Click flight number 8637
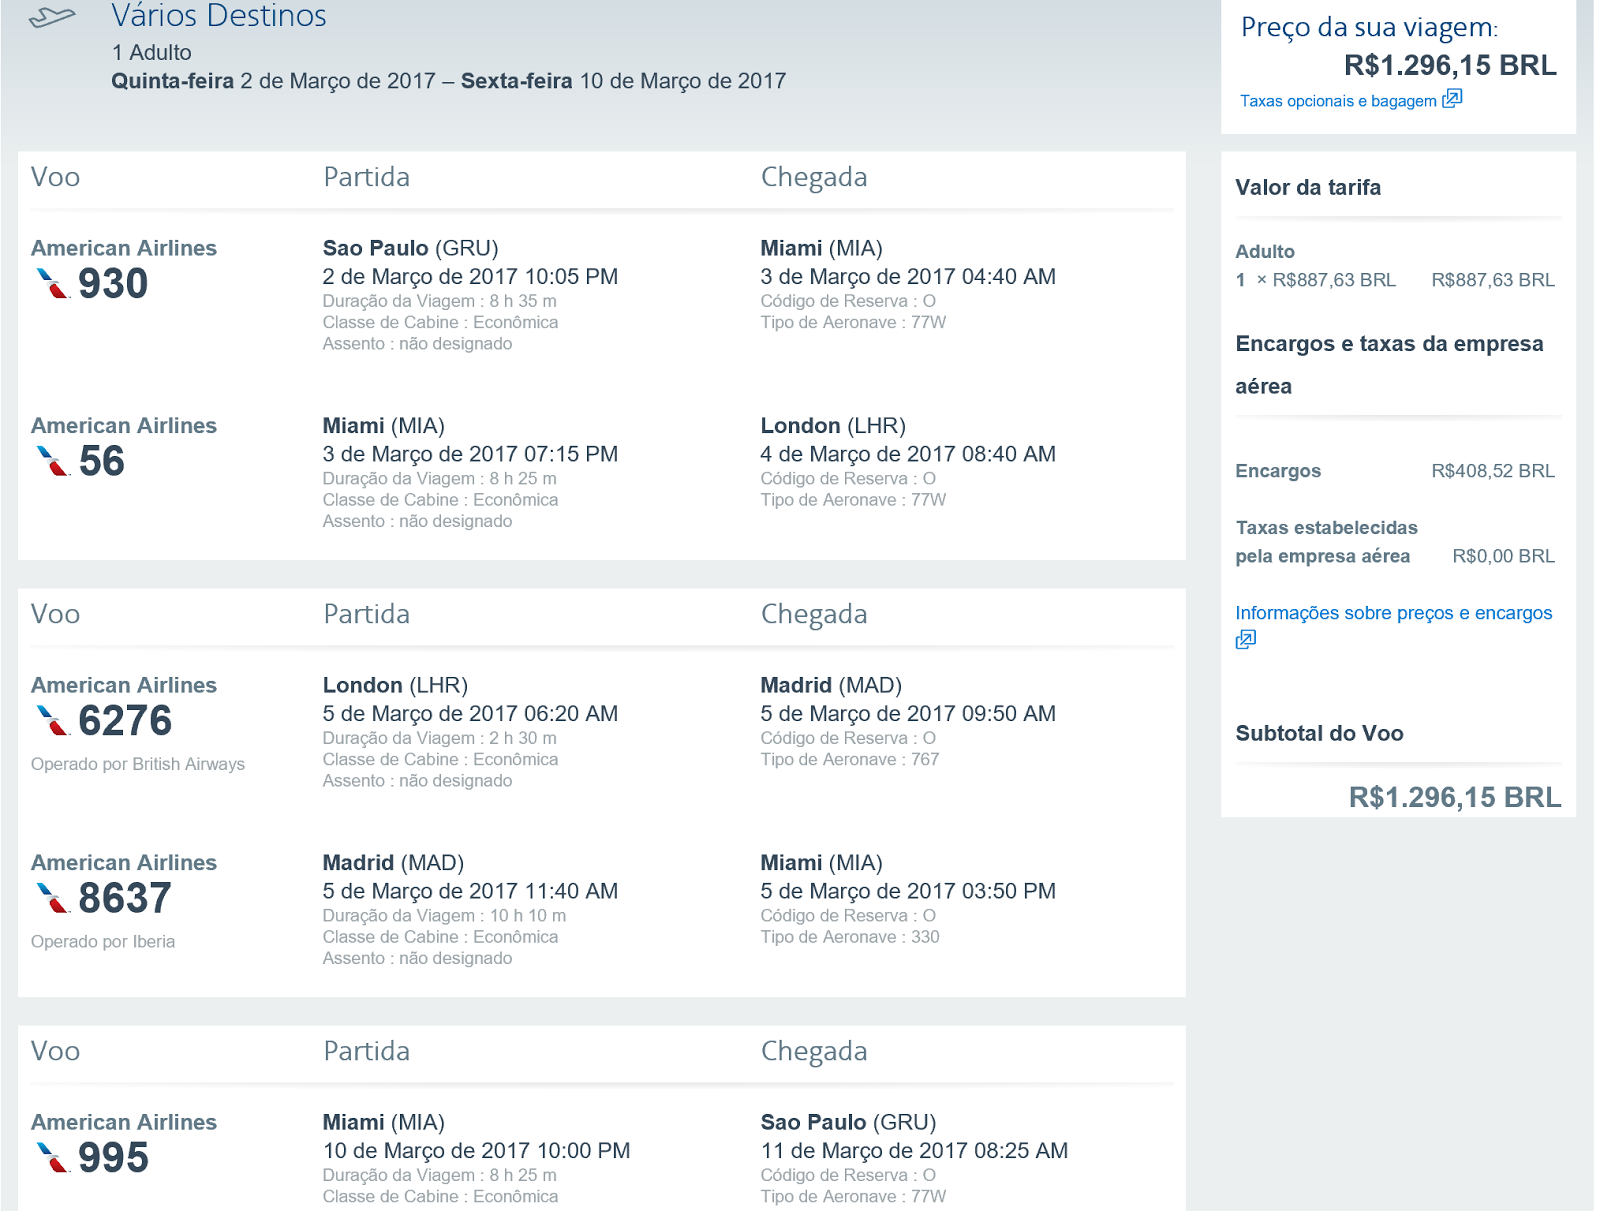This screenshot has width=1600, height=1211. (125, 898)
